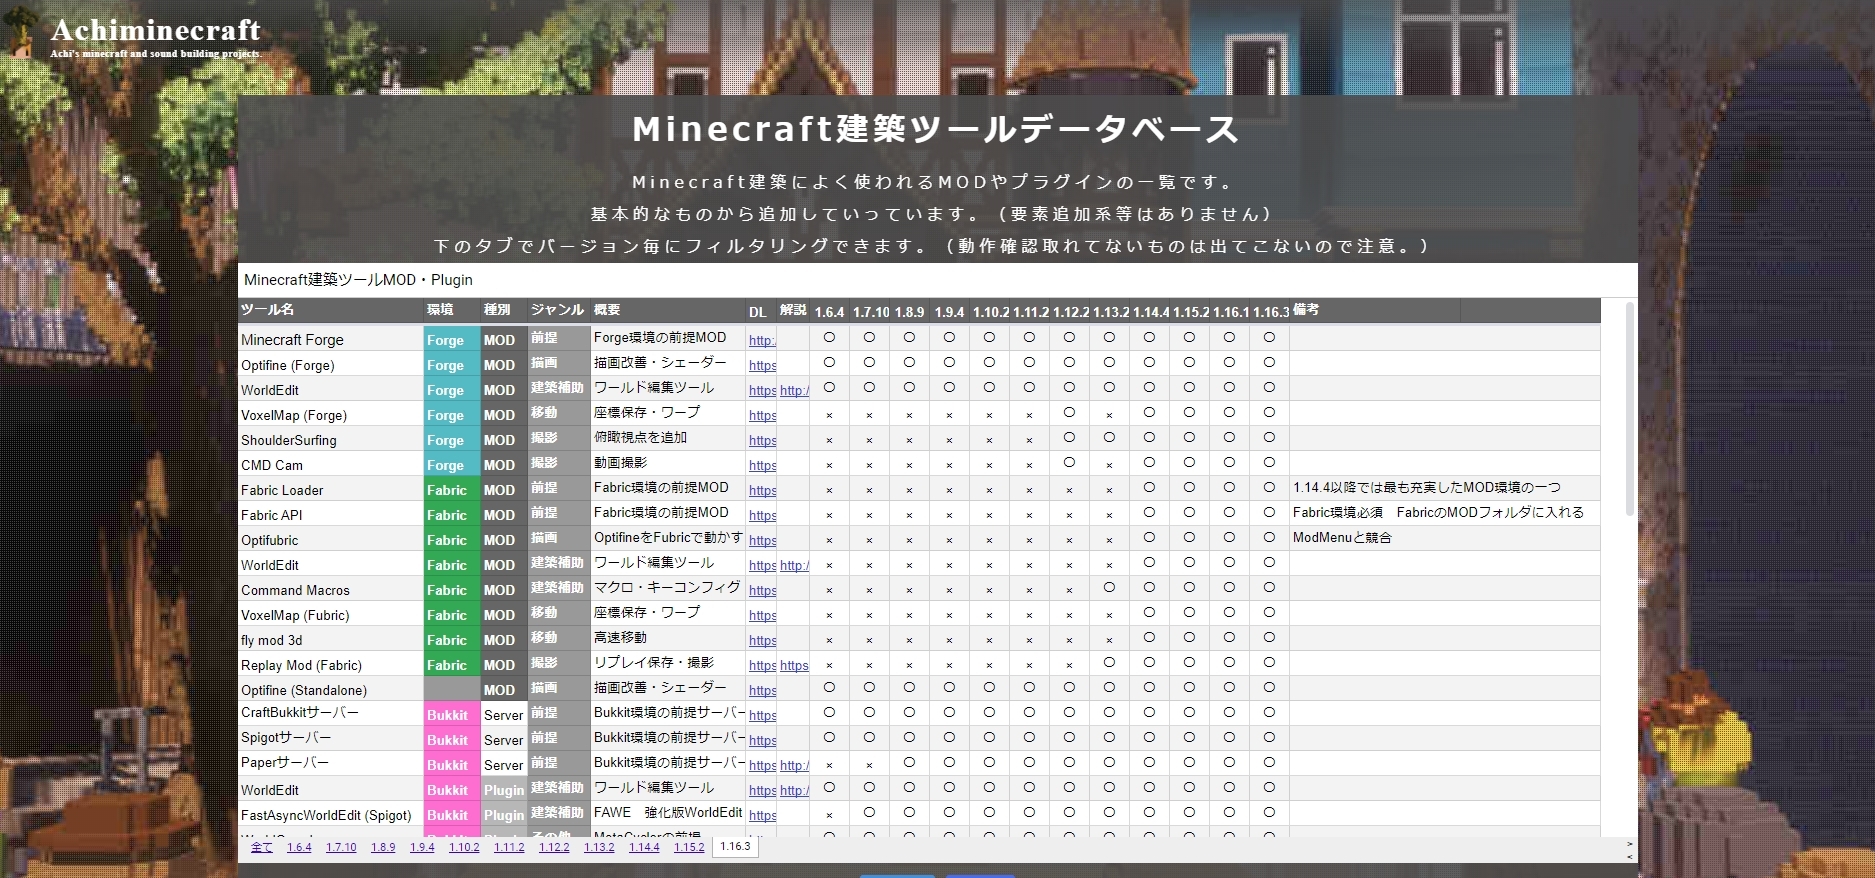Switch to the 1.12.2 sheet tab

pyautogui.click(x=554, y=847)
